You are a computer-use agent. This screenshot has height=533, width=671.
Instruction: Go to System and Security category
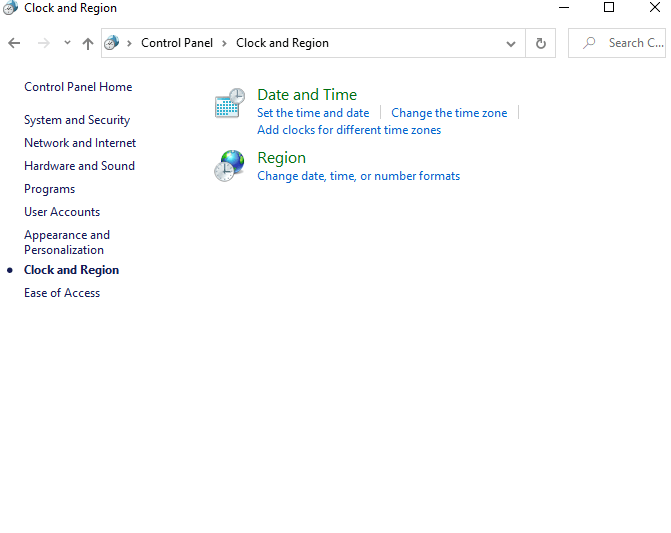(x=77, y=120)
